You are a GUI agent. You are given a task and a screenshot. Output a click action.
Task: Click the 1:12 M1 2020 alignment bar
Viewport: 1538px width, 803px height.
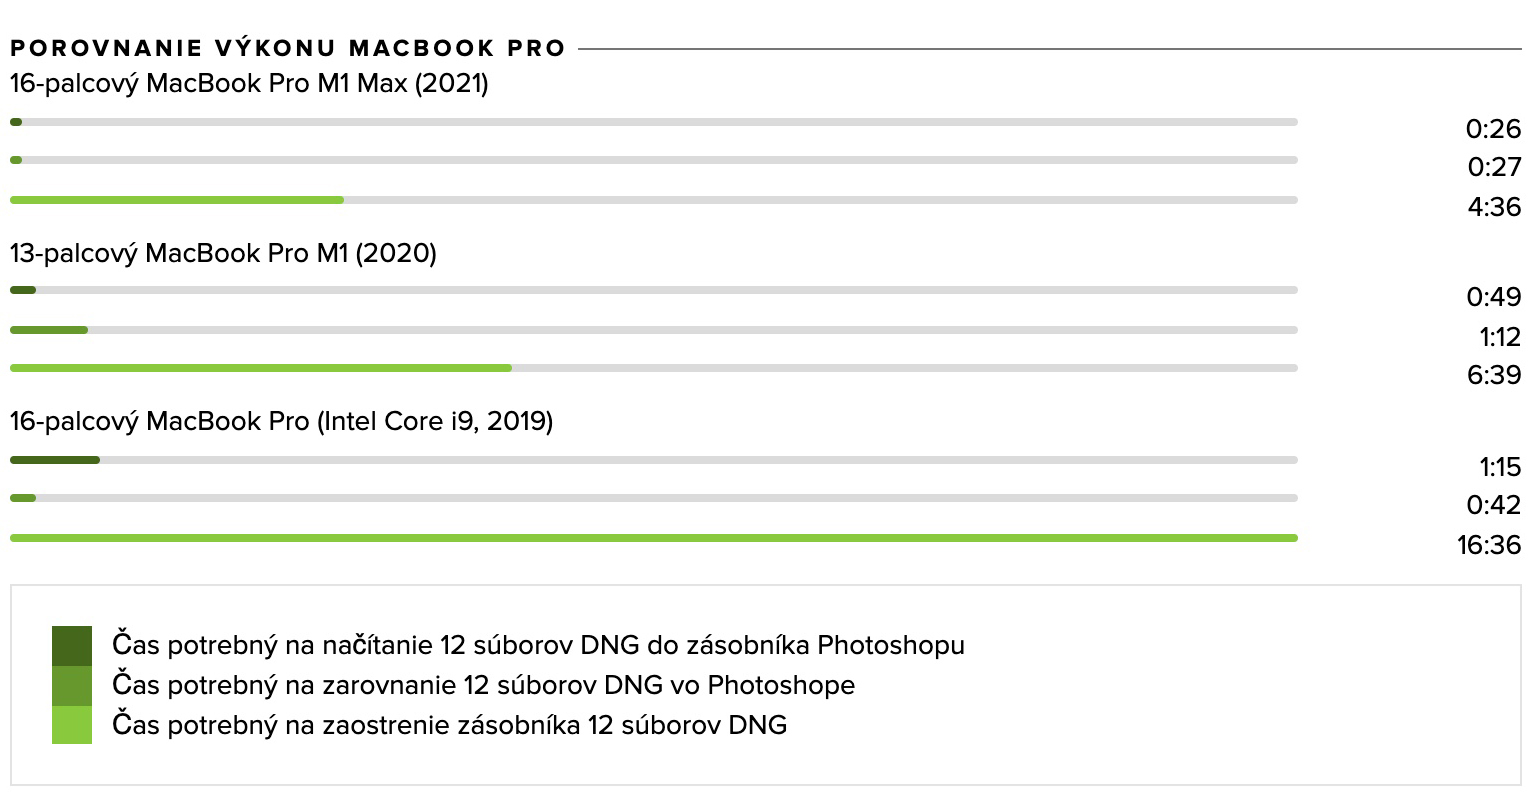[x=49, y=330]
